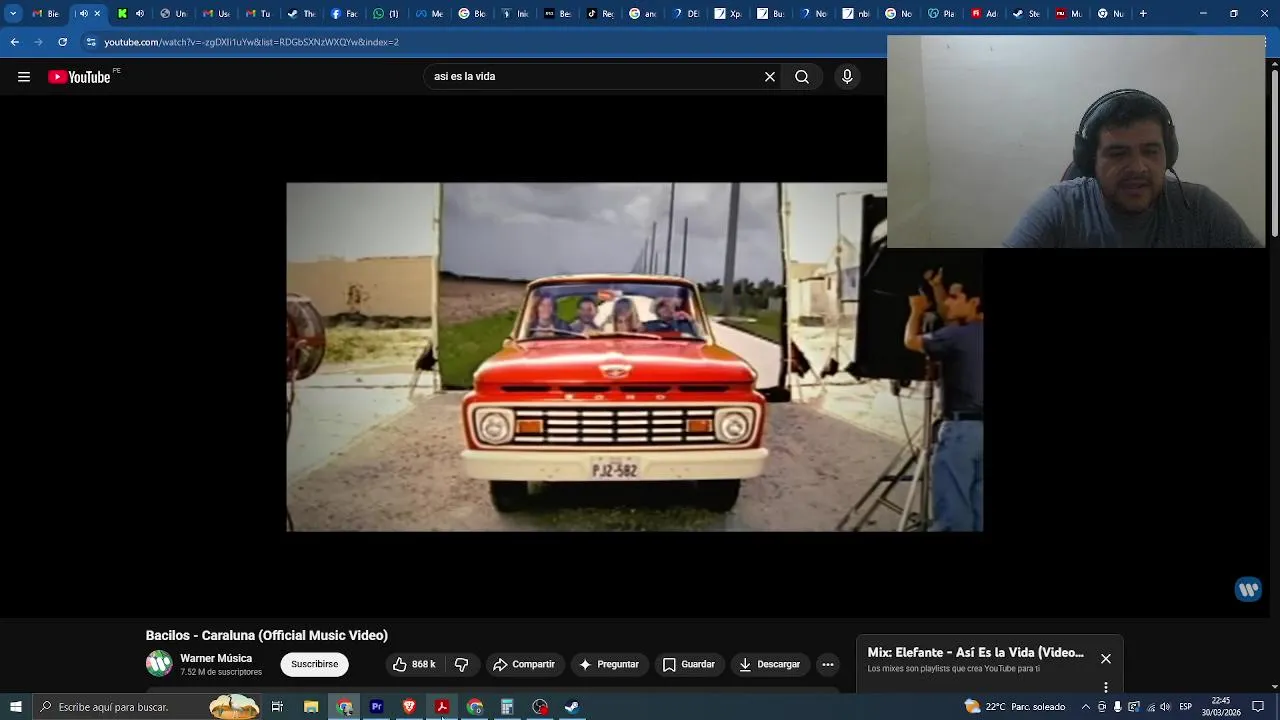Go back in browser history
Image resolution: width=1280 pixels, height=720 pixels.
point(14,42)
